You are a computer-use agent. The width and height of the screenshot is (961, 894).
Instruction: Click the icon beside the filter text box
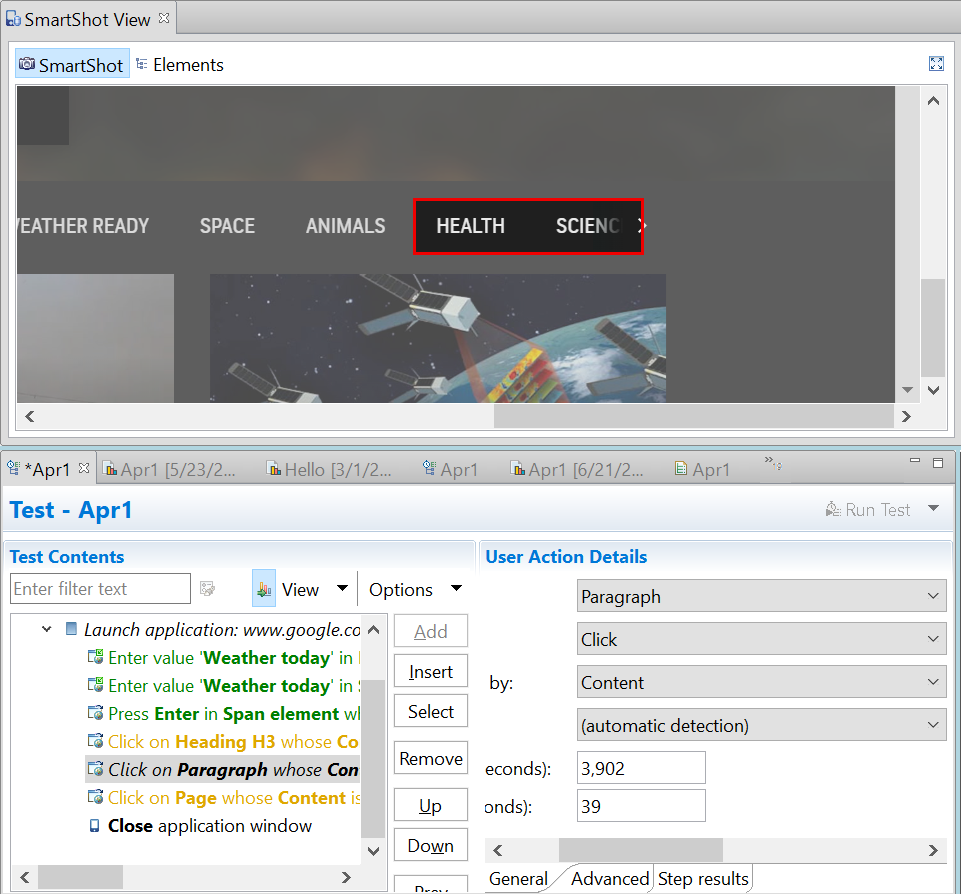click(x=208, y=589)
